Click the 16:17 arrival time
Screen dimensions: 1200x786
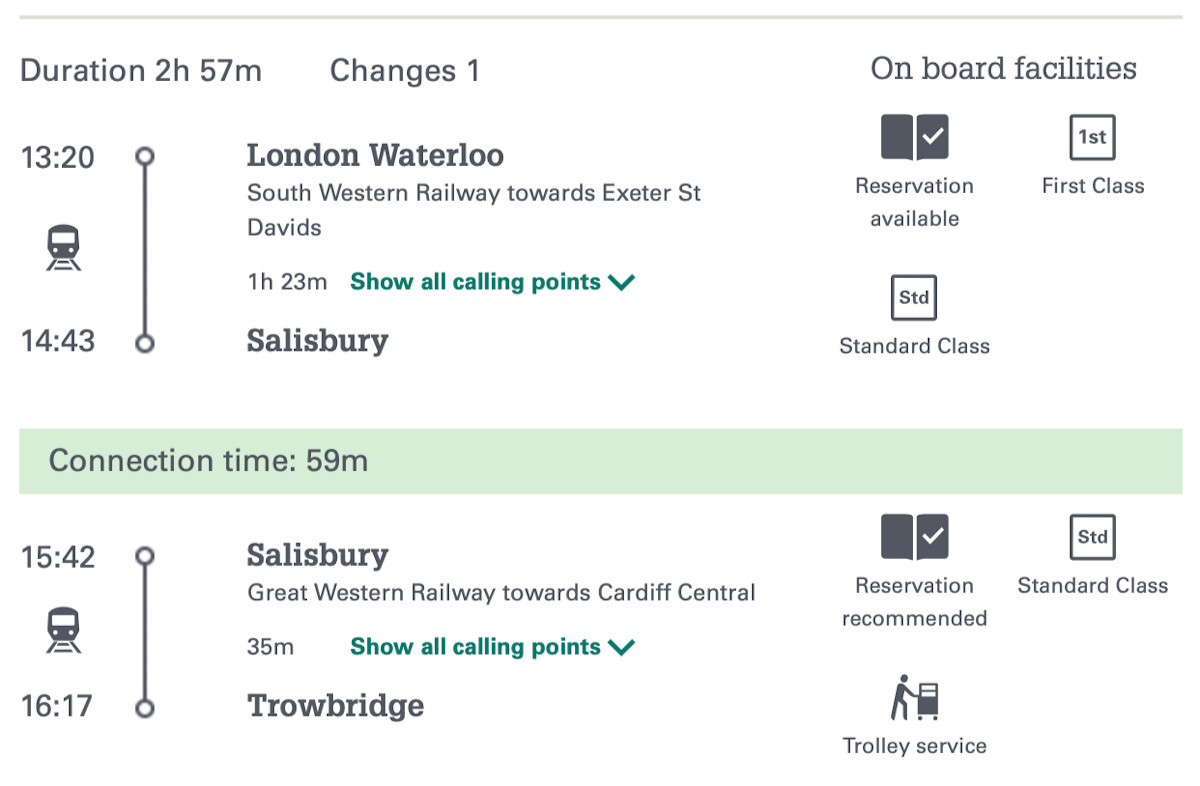[58, 706]
